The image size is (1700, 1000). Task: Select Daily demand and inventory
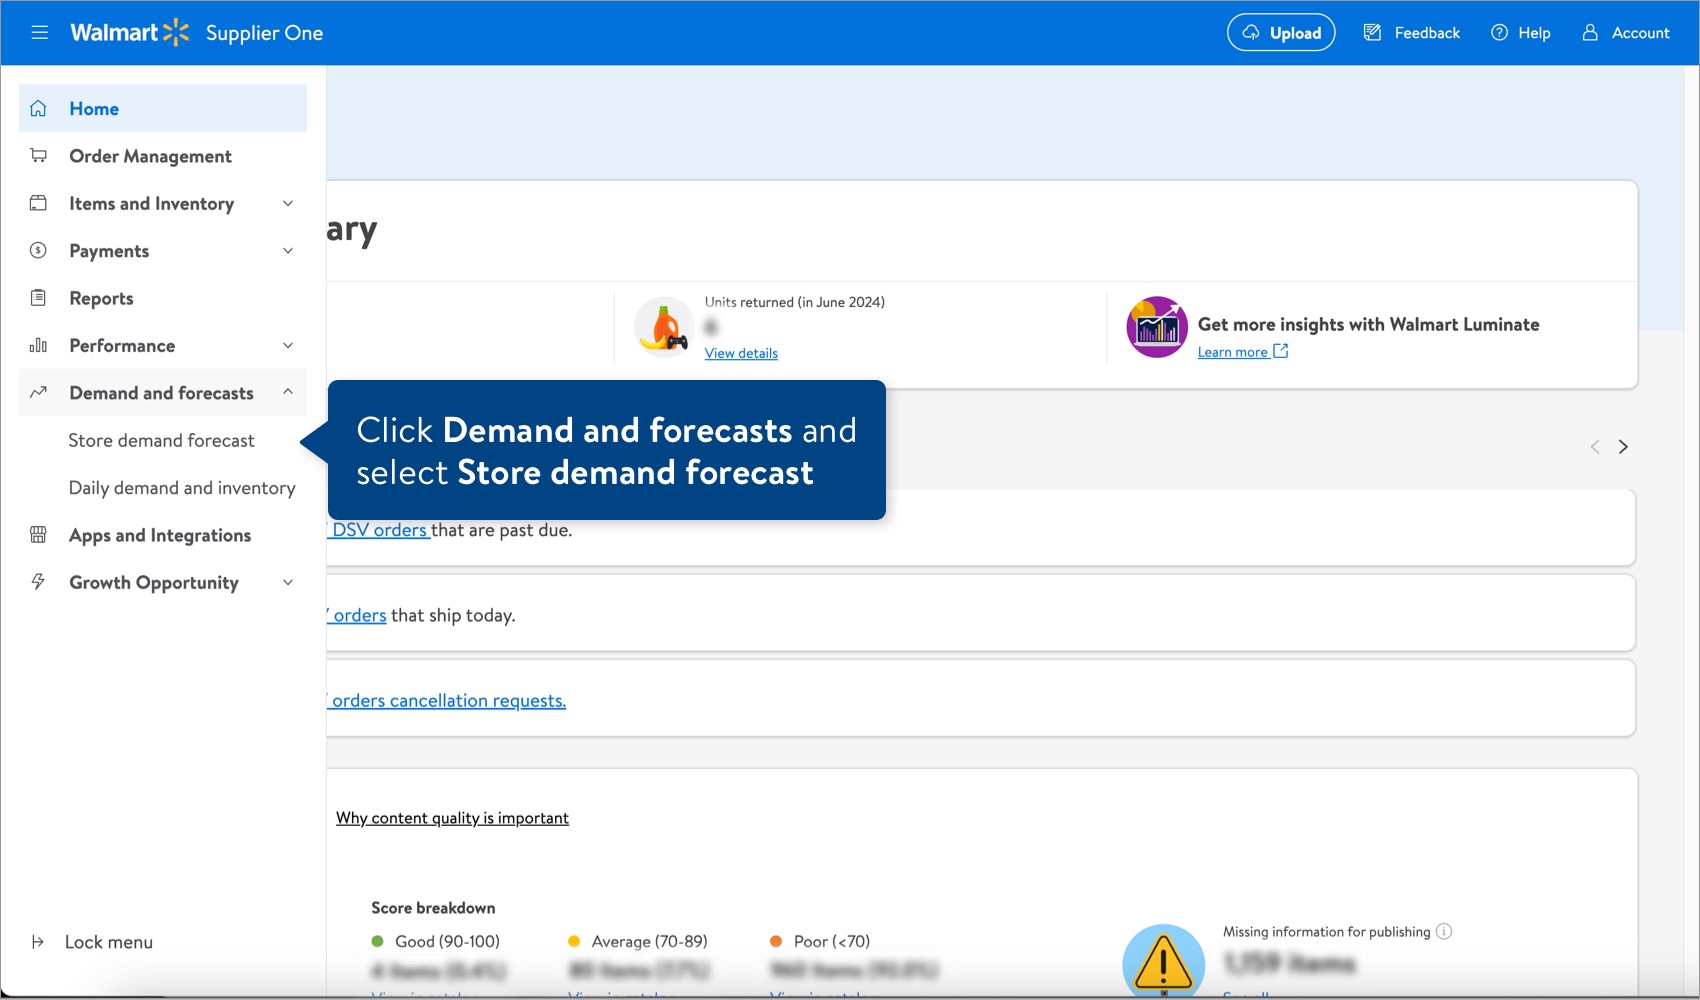tap(182, 487)
